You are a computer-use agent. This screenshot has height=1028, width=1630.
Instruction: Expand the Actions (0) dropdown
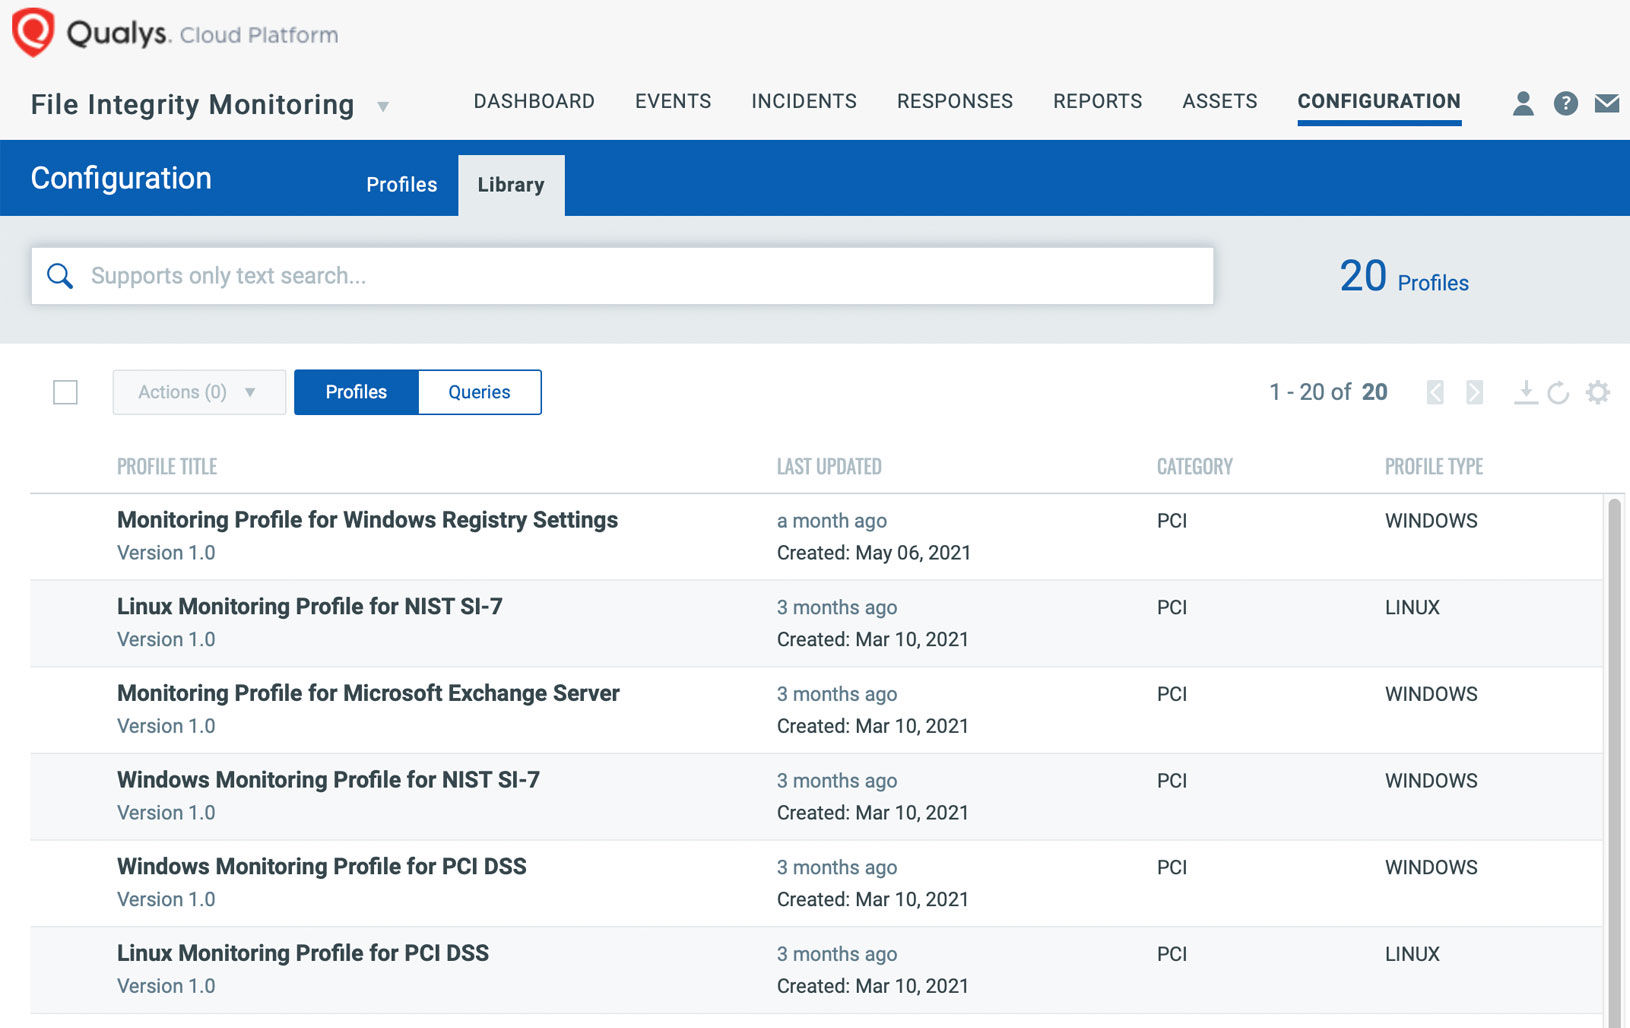tap(198, 392)
